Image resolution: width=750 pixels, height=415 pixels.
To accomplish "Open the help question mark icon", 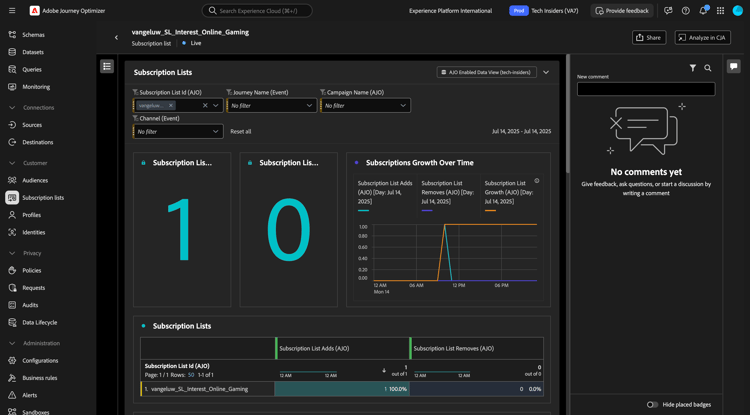I will [685, 11].
